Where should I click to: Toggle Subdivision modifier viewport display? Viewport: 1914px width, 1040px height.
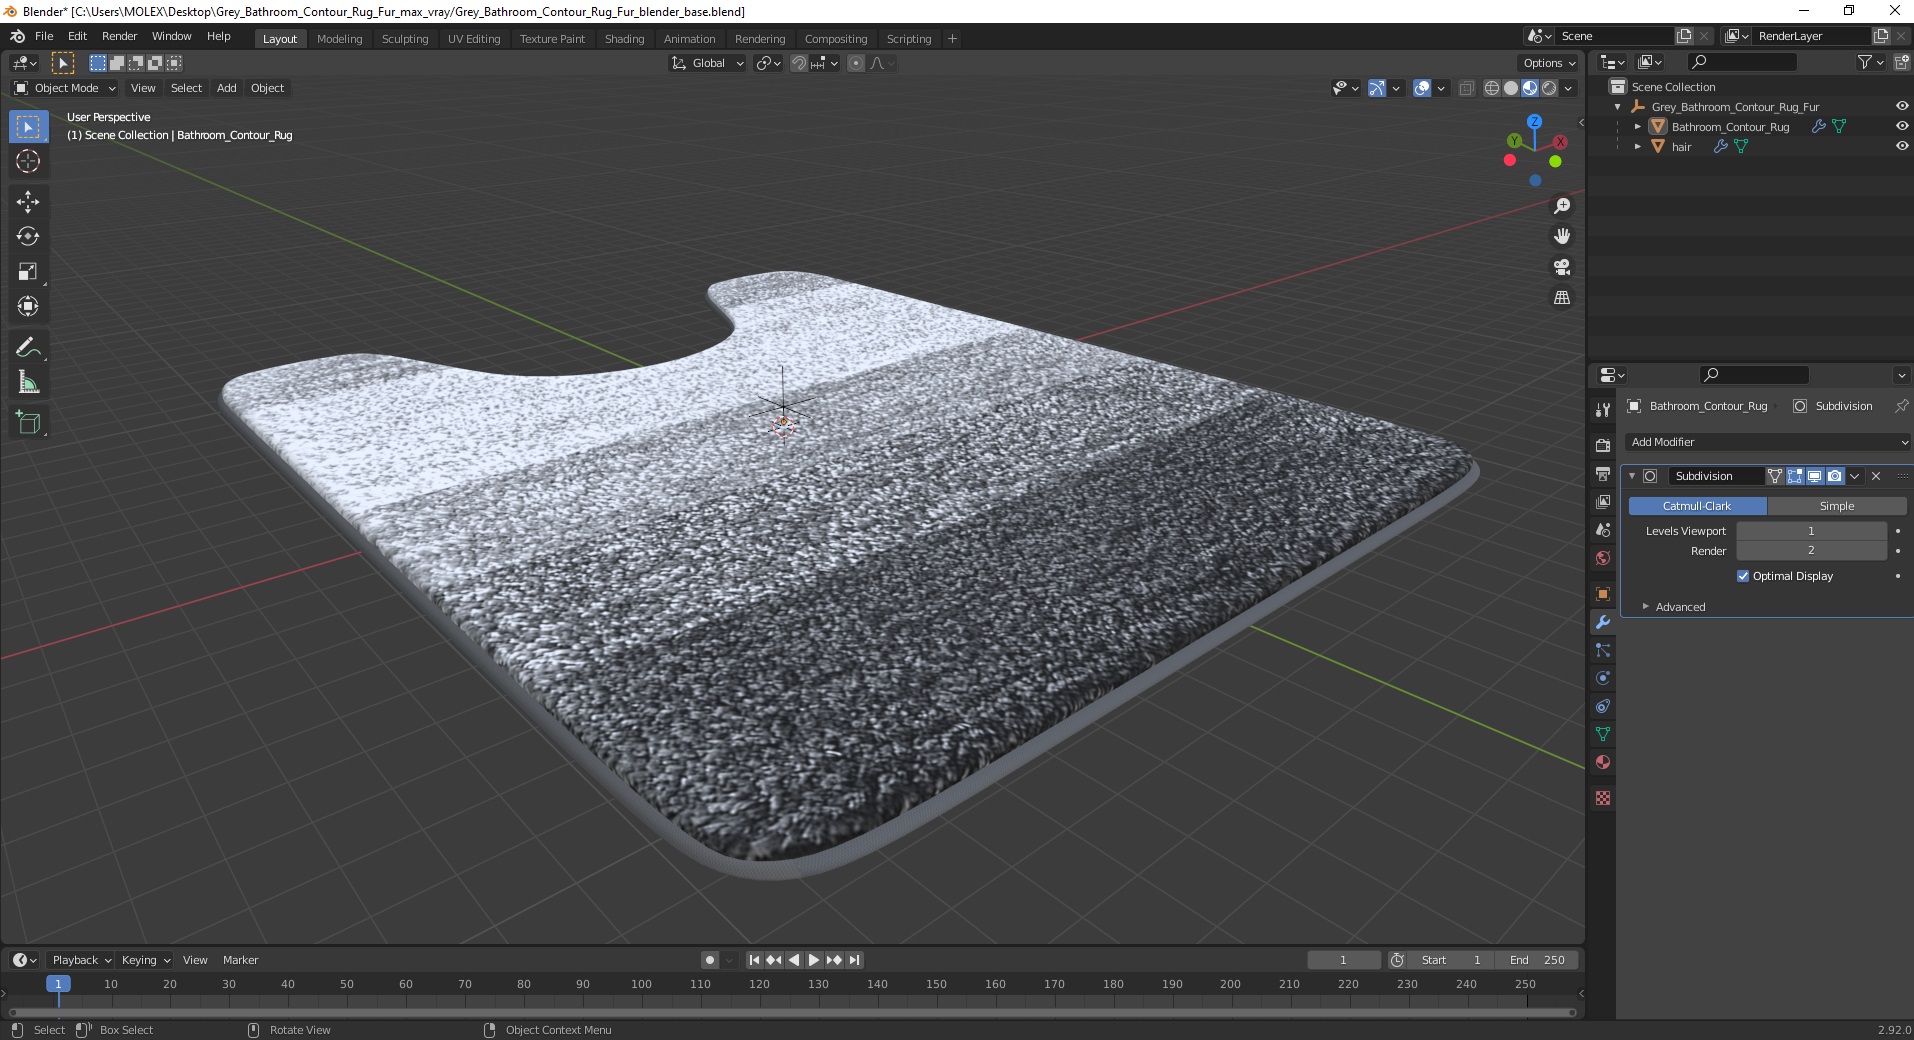[x=1815, y=476]
